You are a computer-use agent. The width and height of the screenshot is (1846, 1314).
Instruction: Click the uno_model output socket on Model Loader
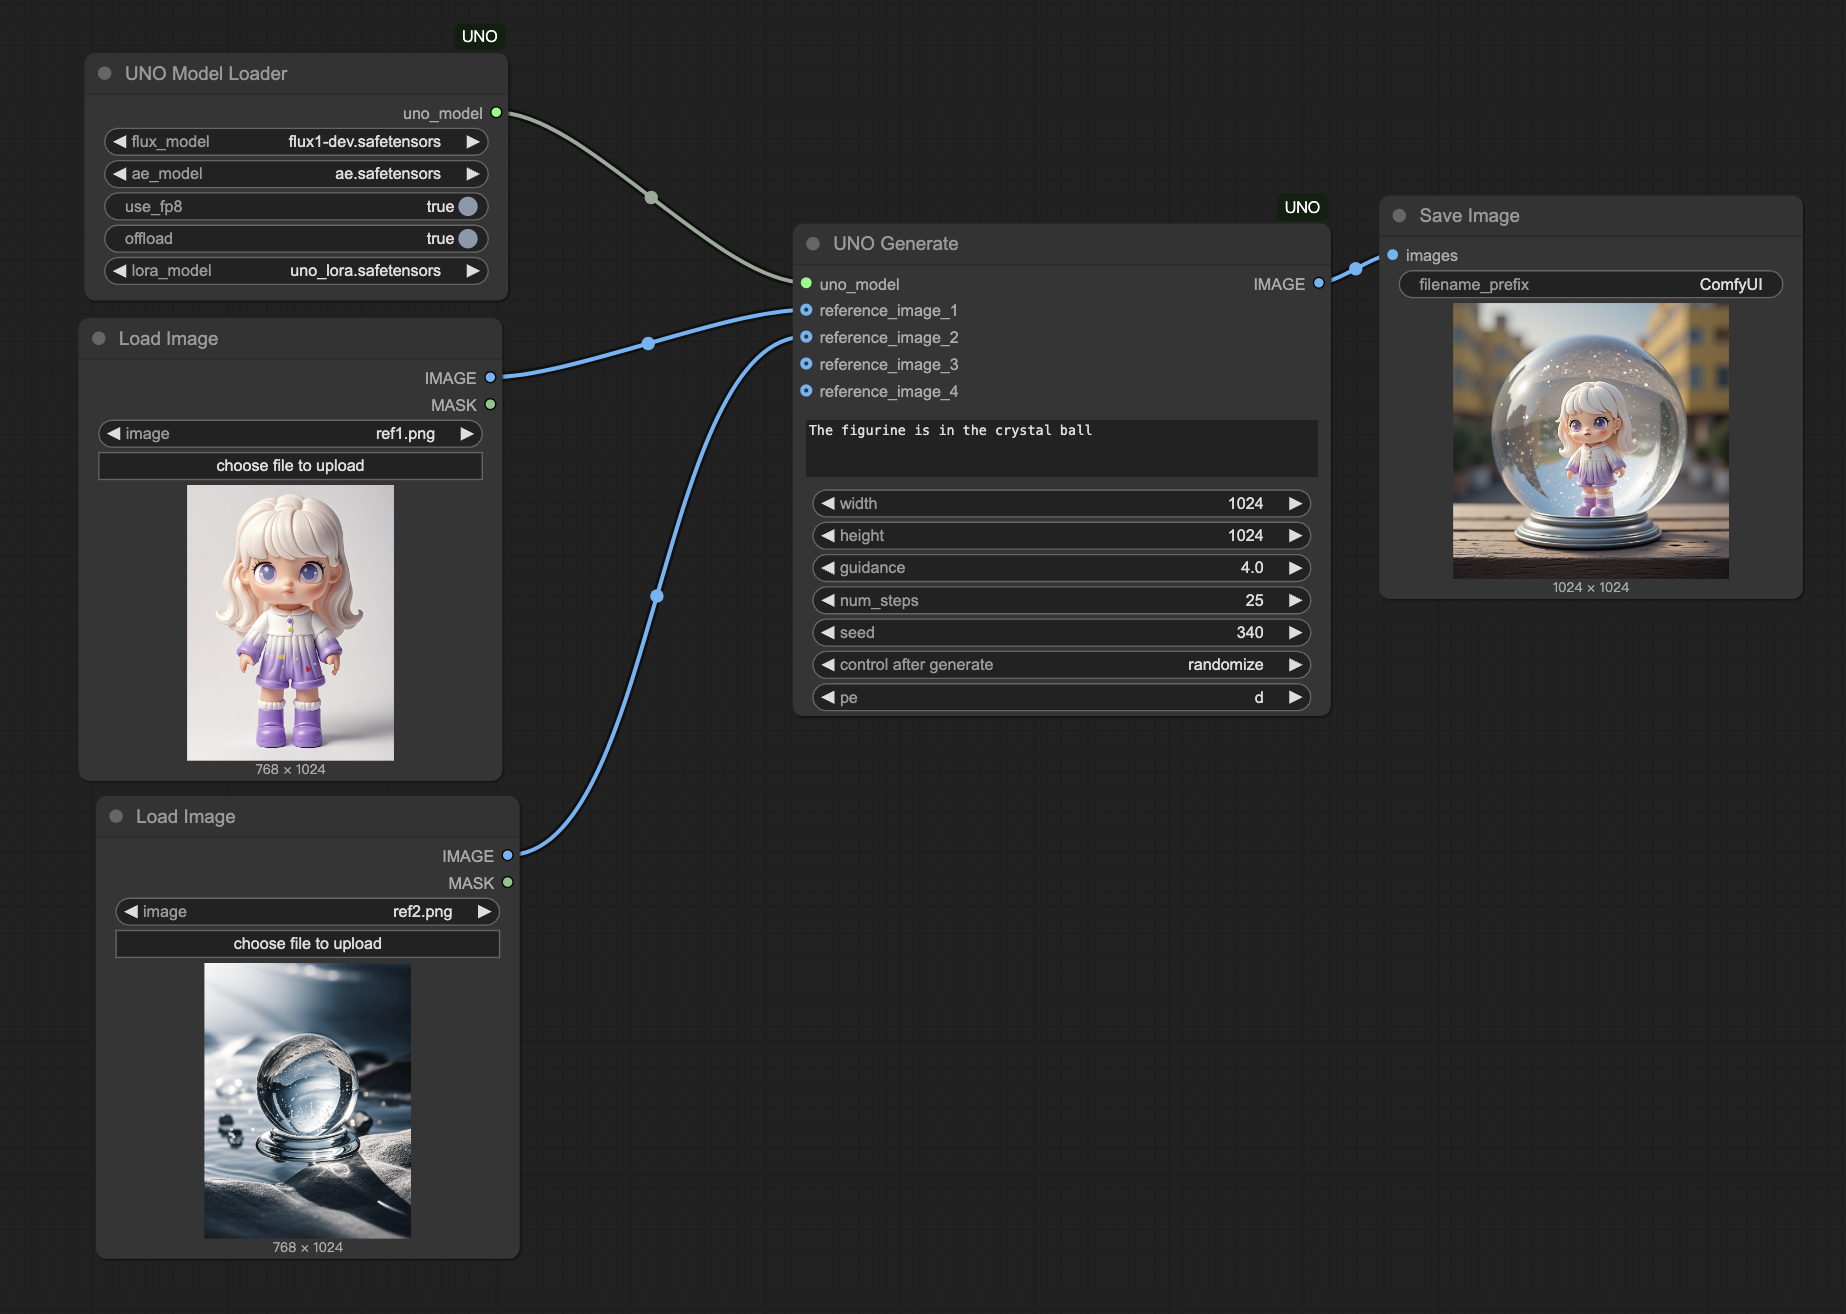click(x=496, y=113)
